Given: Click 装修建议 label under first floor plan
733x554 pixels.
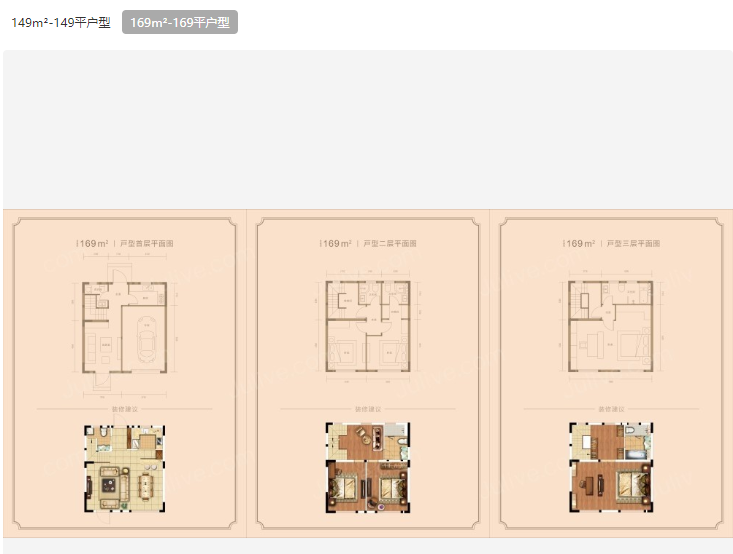Looking at the screenshot, I should point(125,409).
